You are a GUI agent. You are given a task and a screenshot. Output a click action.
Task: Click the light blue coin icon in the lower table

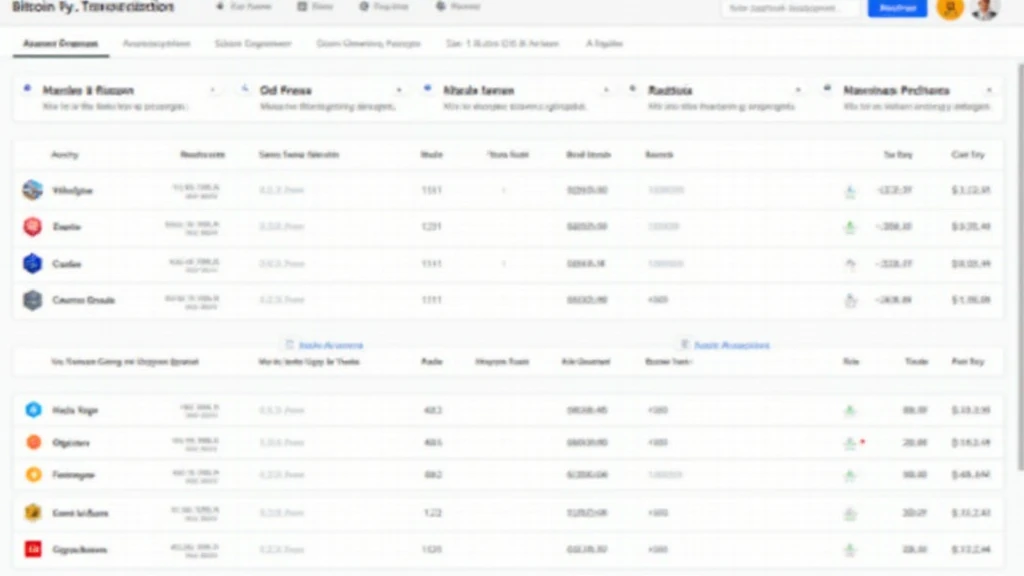33,410
